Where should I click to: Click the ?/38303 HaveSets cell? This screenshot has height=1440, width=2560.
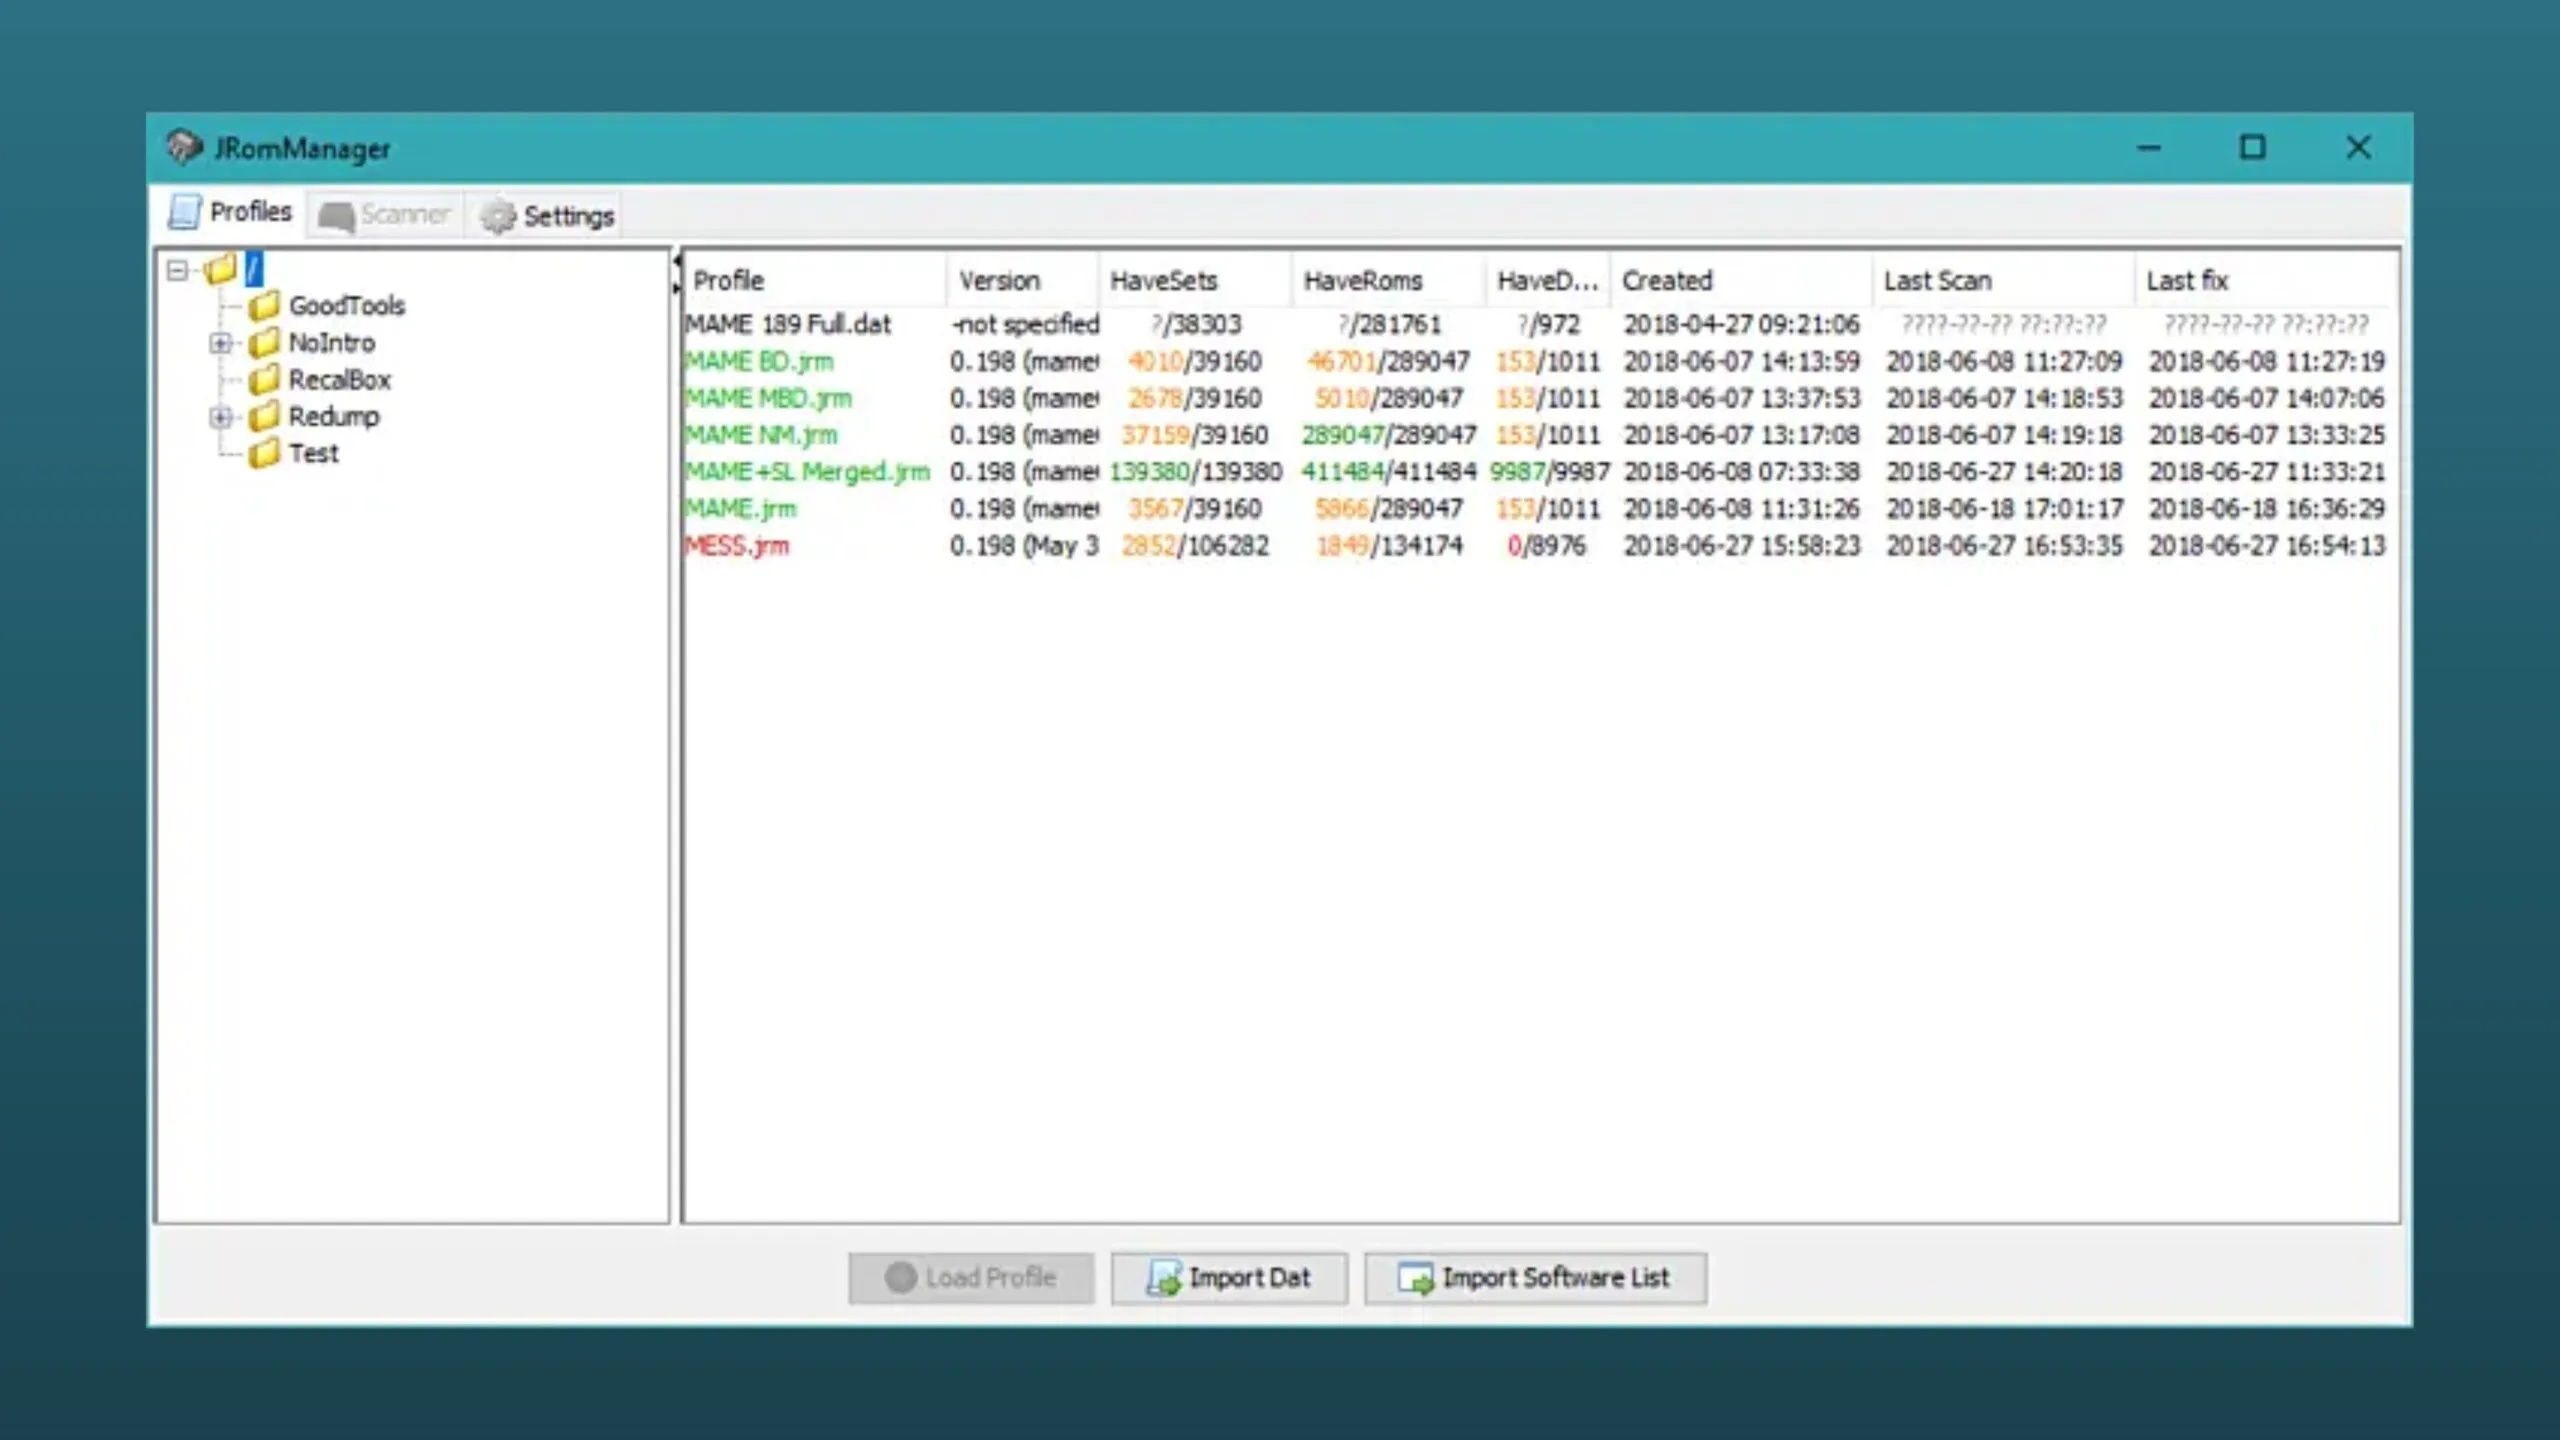click(x=1195, y=324)
